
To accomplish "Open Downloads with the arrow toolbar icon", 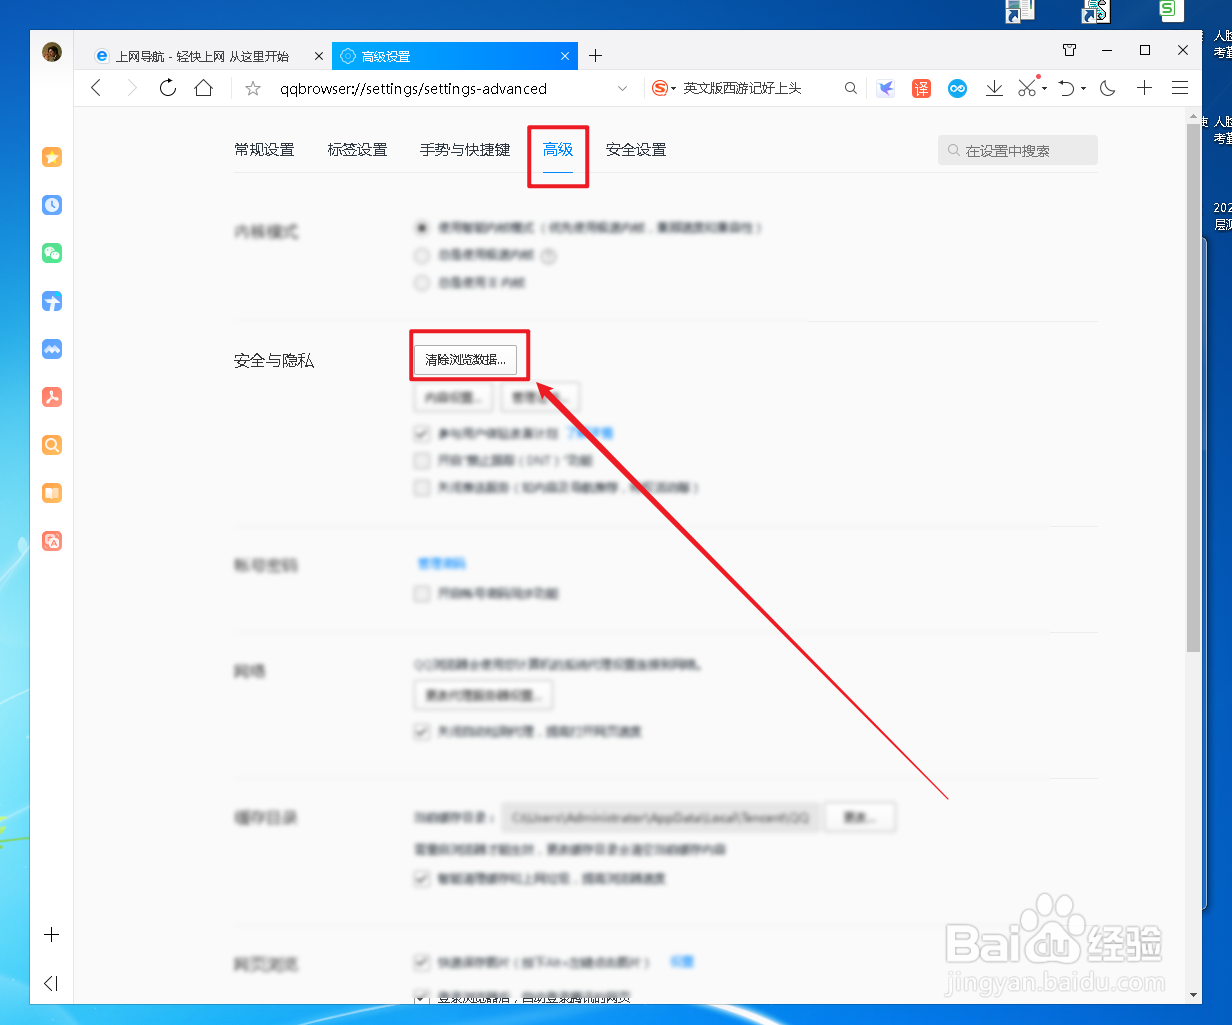I will (x=994, y=88).
